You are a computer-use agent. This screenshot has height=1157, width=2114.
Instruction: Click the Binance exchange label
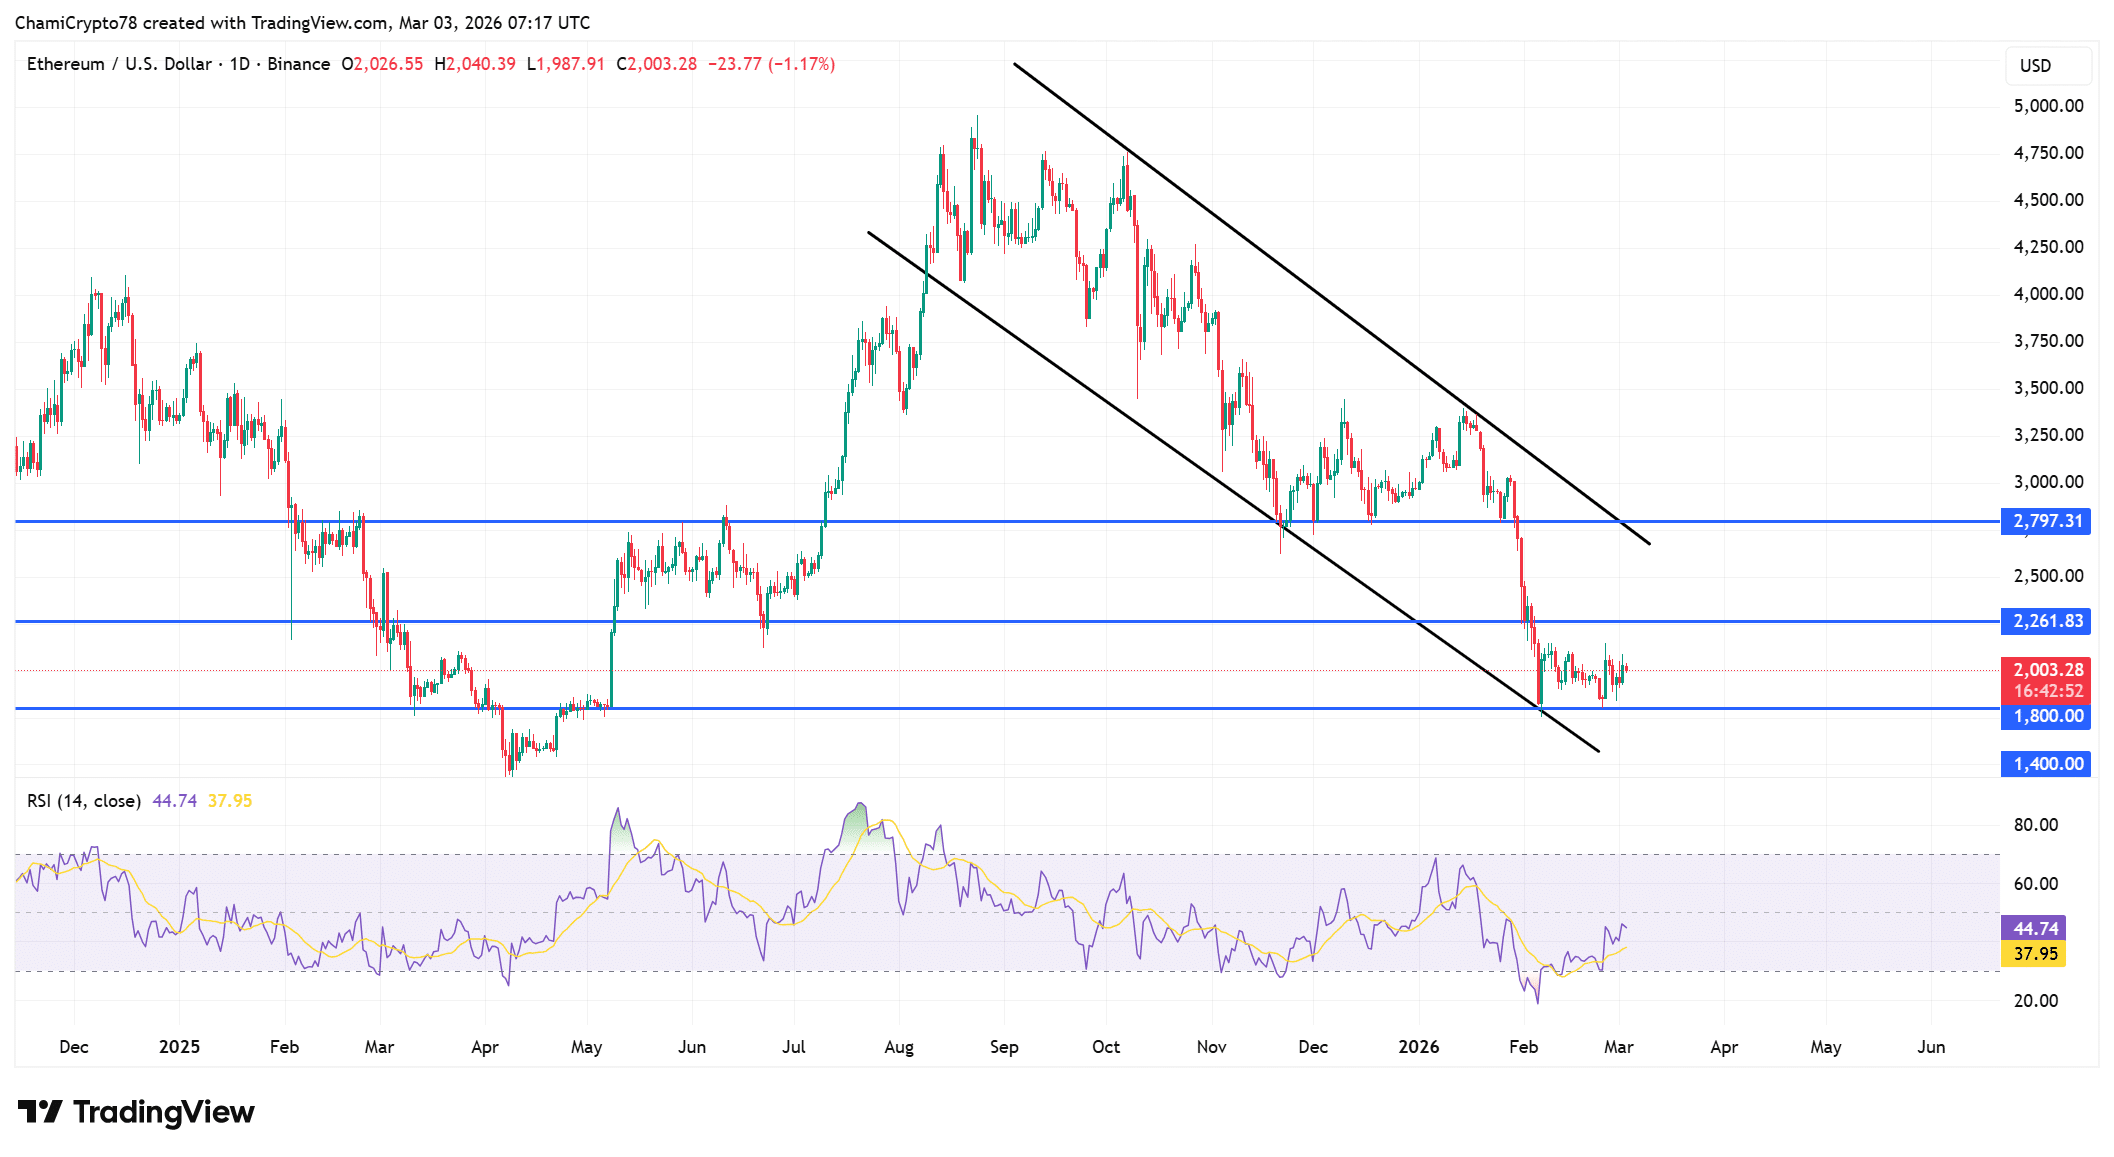tap(296, 63)
